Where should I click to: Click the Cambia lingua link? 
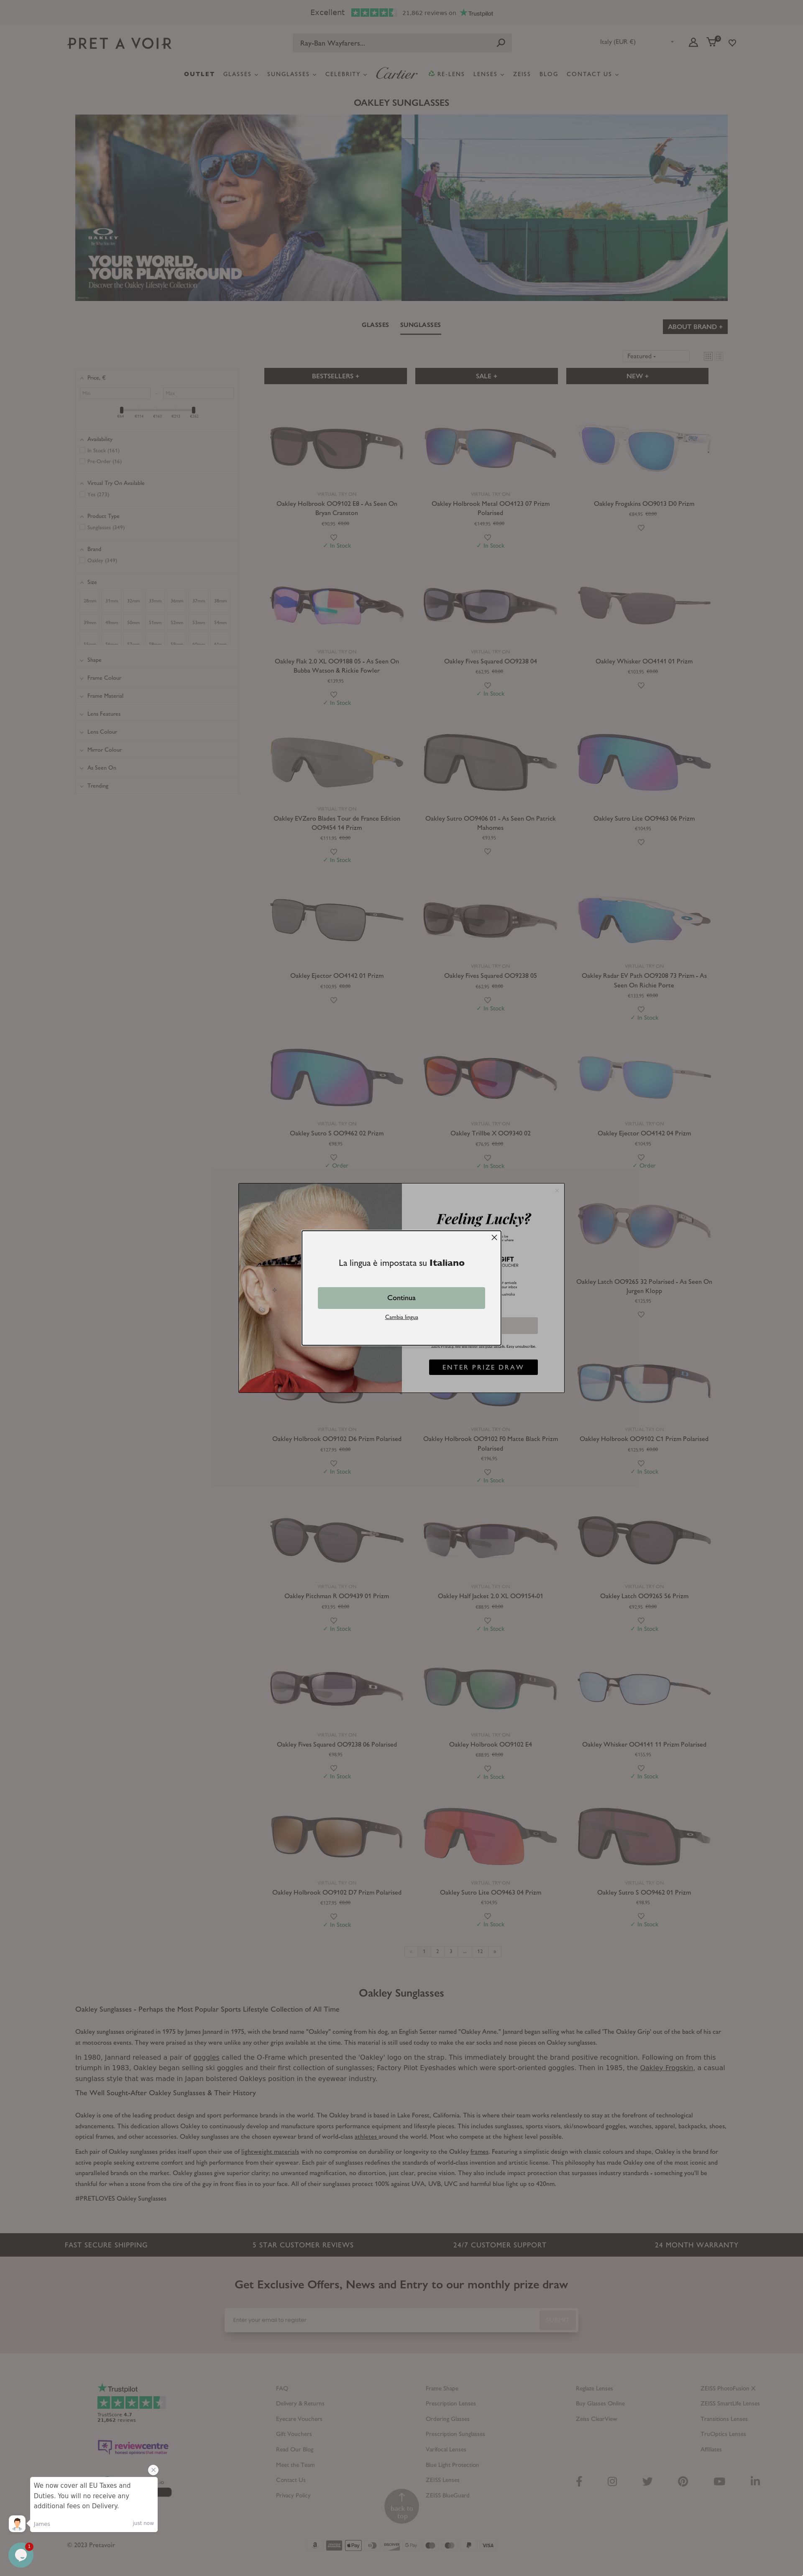point(402,1317)
